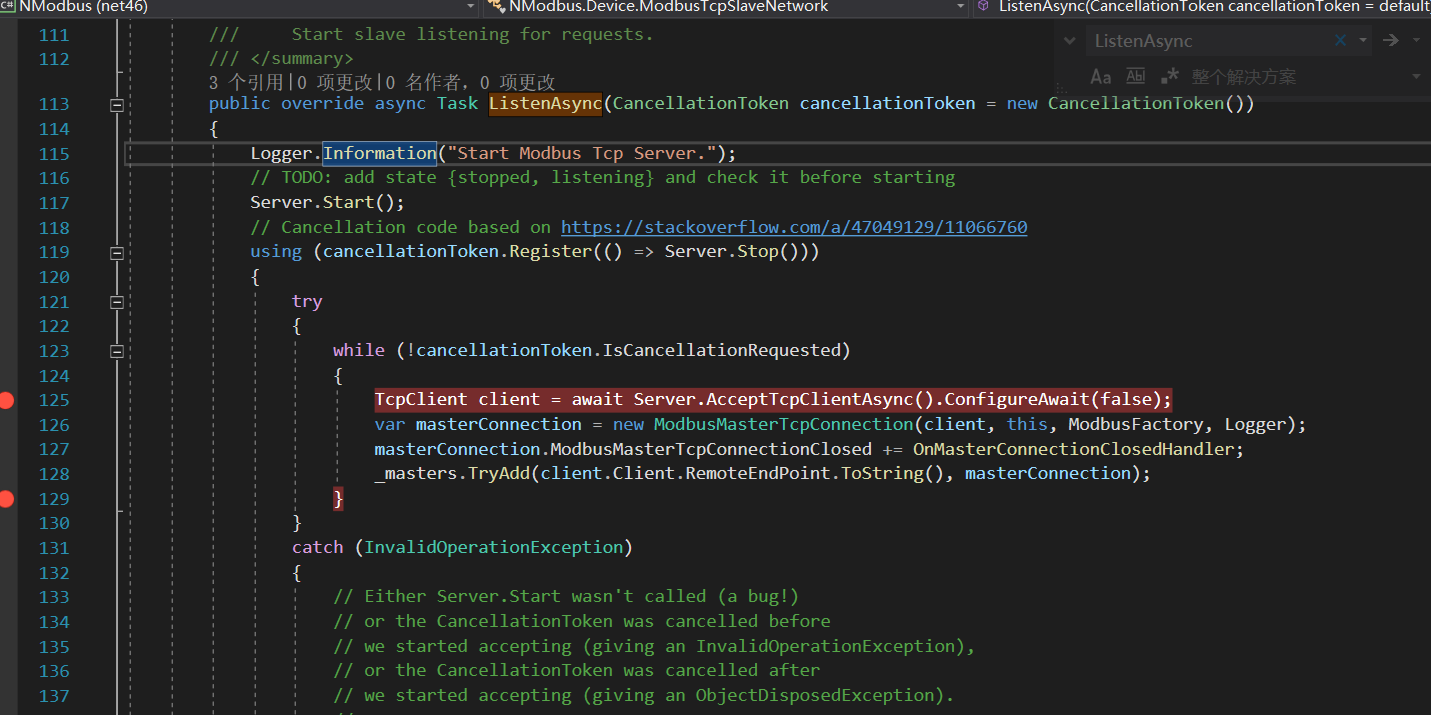Click the highlighted ListenAsync method name
This screenshot has height=715, width=1431.
tap(545, 104)
